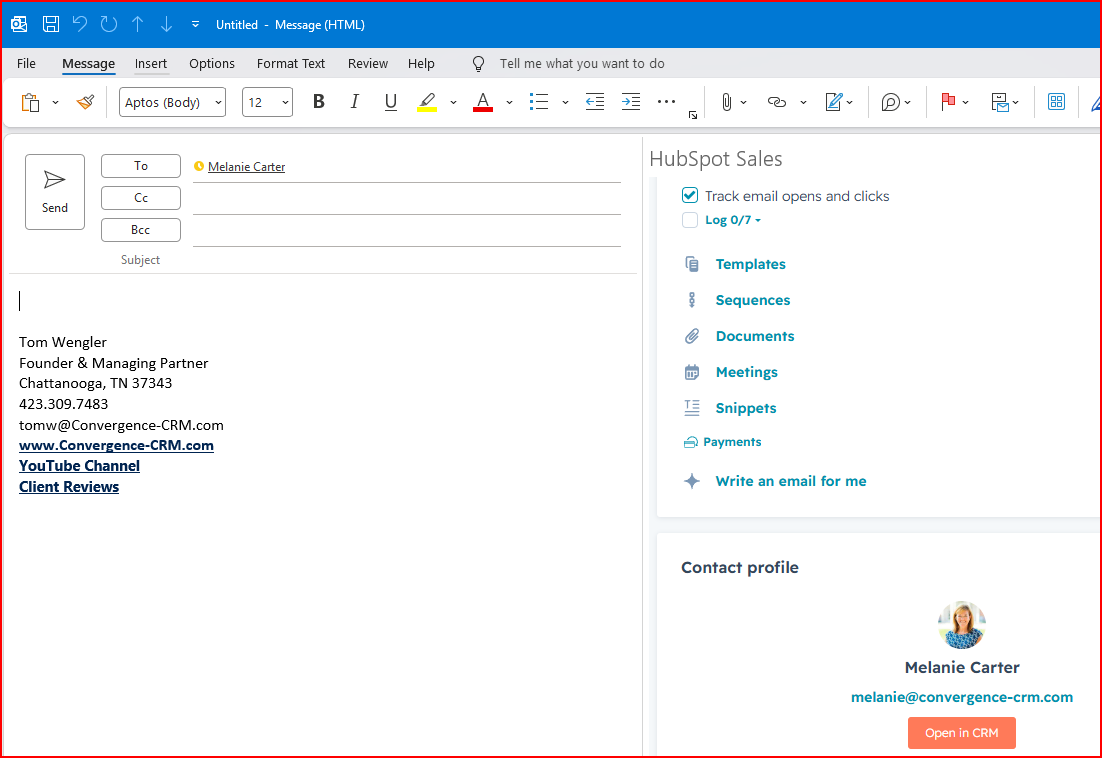Switch to the Format Text tab
This screenshot has width=1102, height=758.
click(291, 63)
